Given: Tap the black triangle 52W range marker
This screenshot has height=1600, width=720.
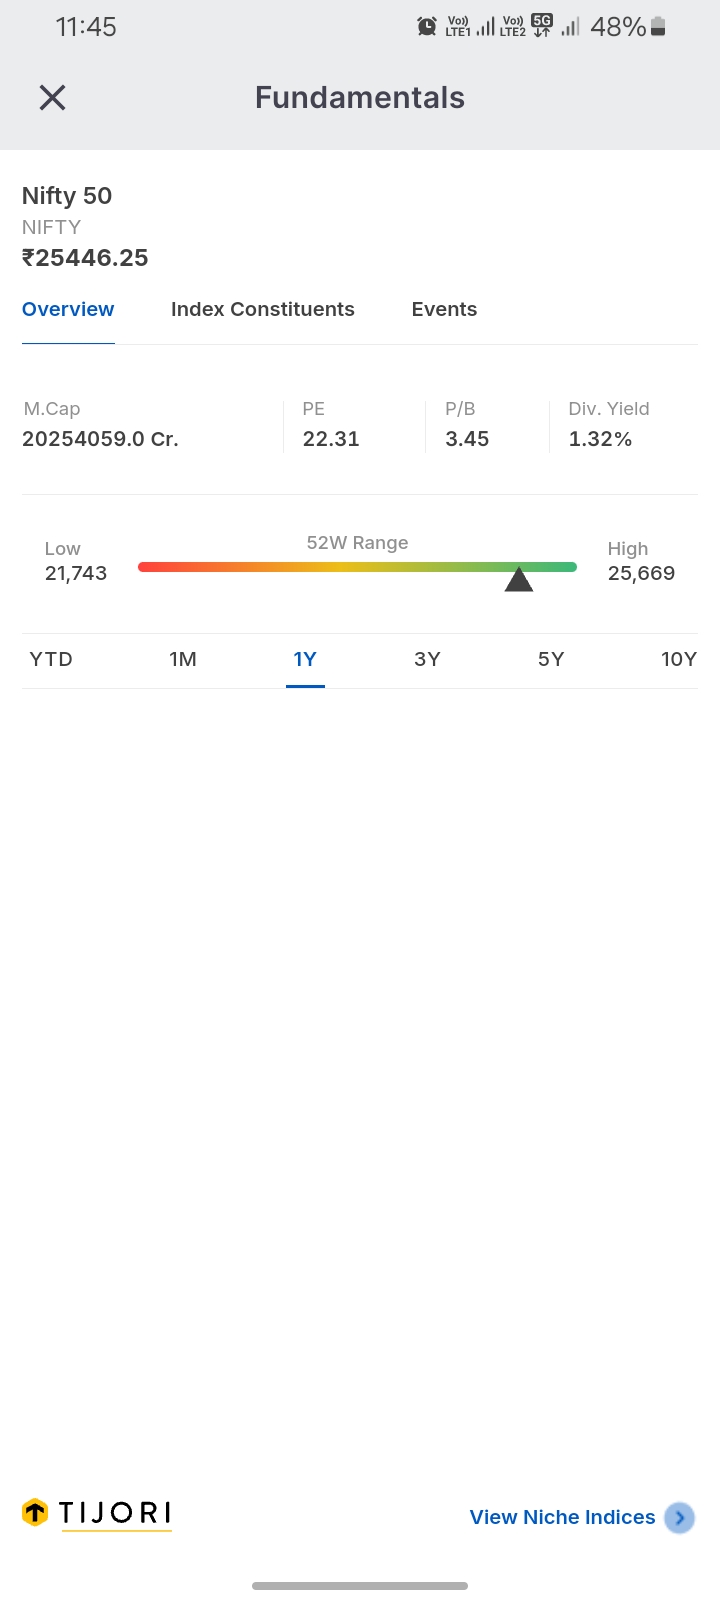Looking at the screenshot, I should [x=518, y=579].
